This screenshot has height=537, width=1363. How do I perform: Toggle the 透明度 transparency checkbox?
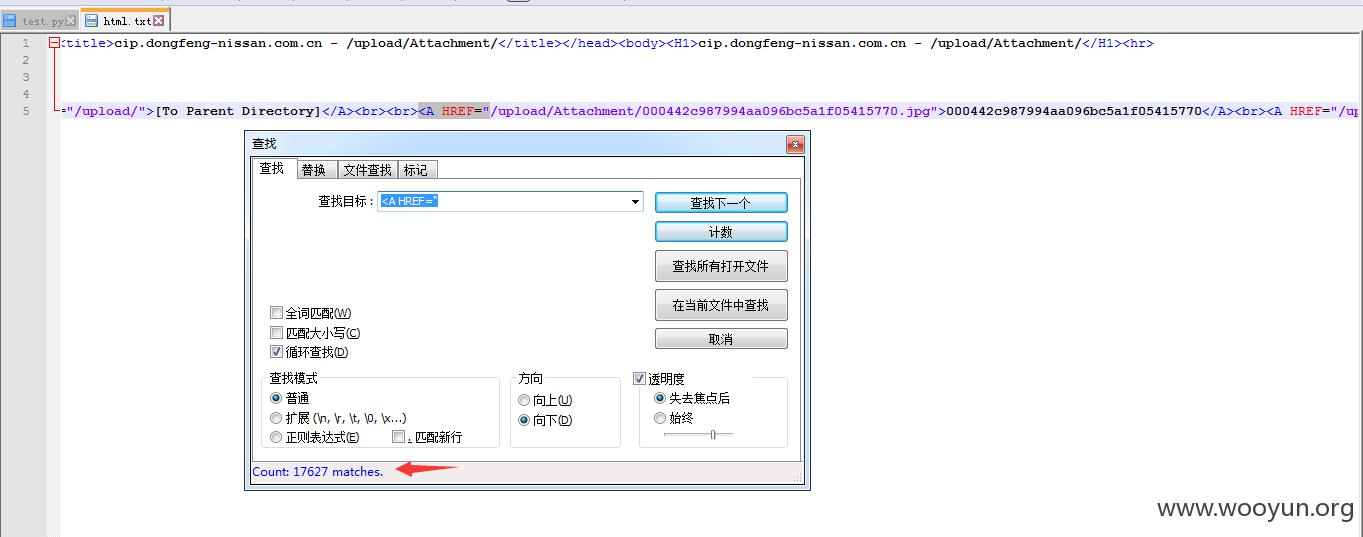point(640,379)
